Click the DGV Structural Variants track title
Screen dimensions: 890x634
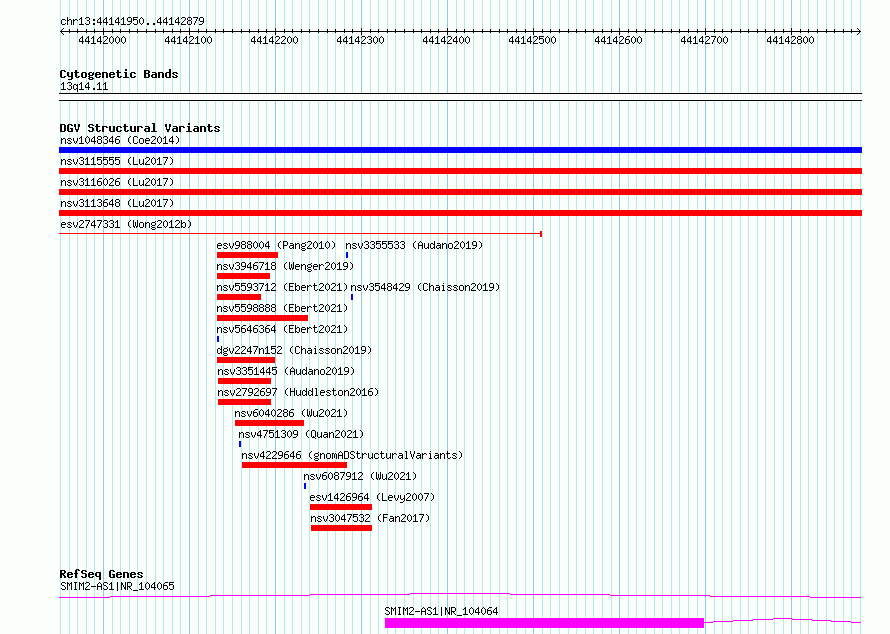click(x=140, y=128)
